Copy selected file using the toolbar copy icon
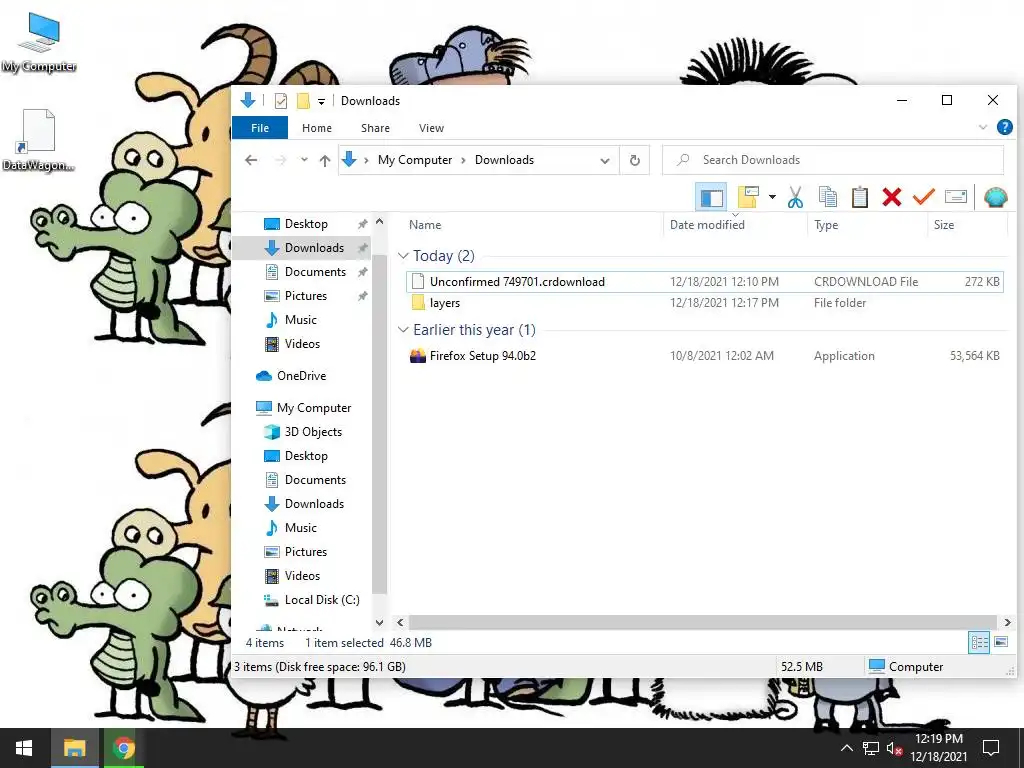 827,197
